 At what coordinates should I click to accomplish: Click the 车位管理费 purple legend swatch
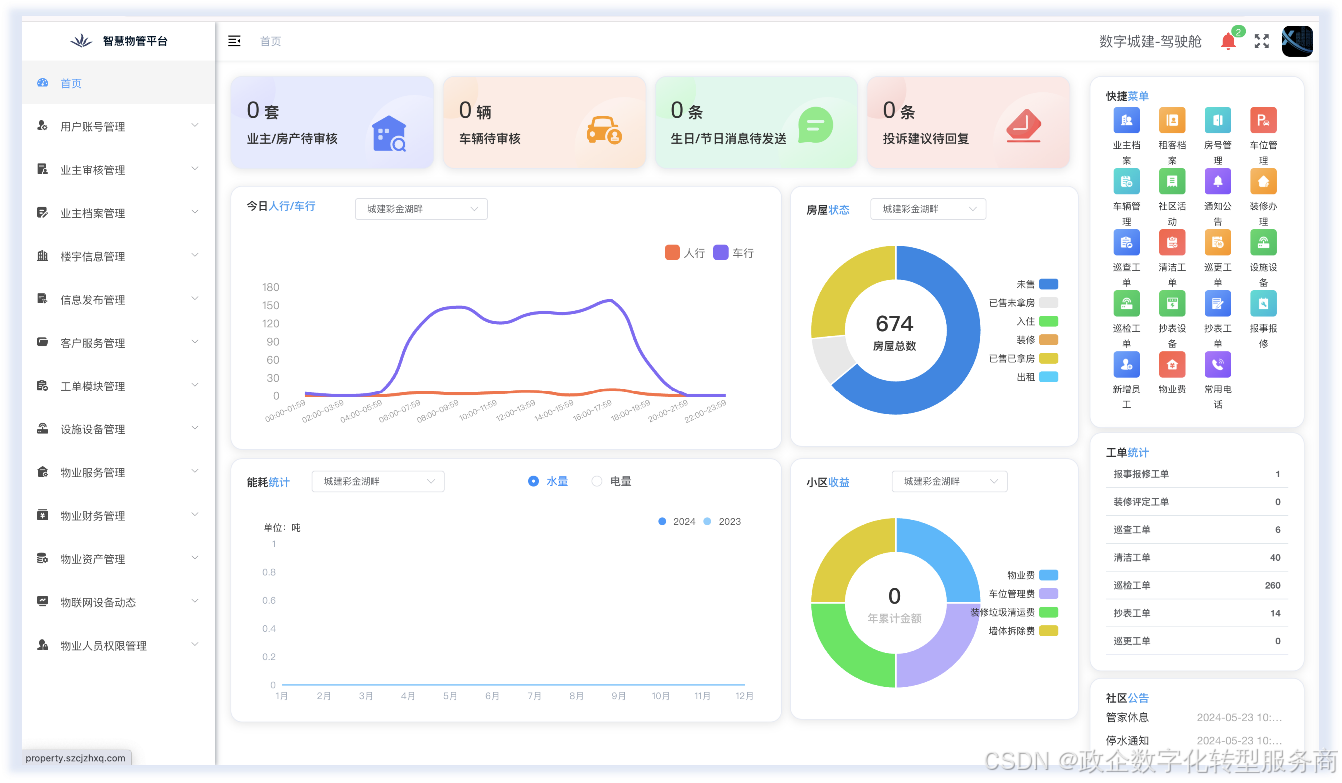(x=1048, y=594)
